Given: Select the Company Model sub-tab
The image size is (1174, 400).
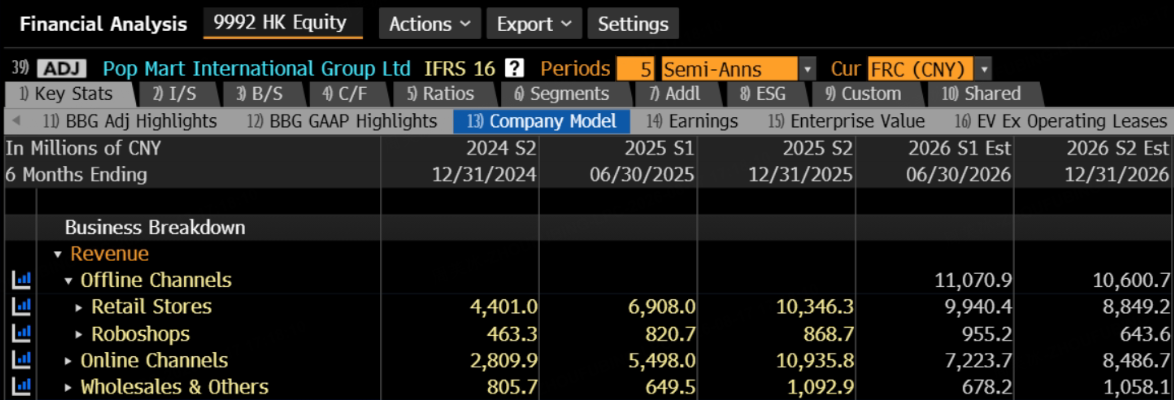Looking at the screenshot, I should pyautogui.click(x=541, y=121).
